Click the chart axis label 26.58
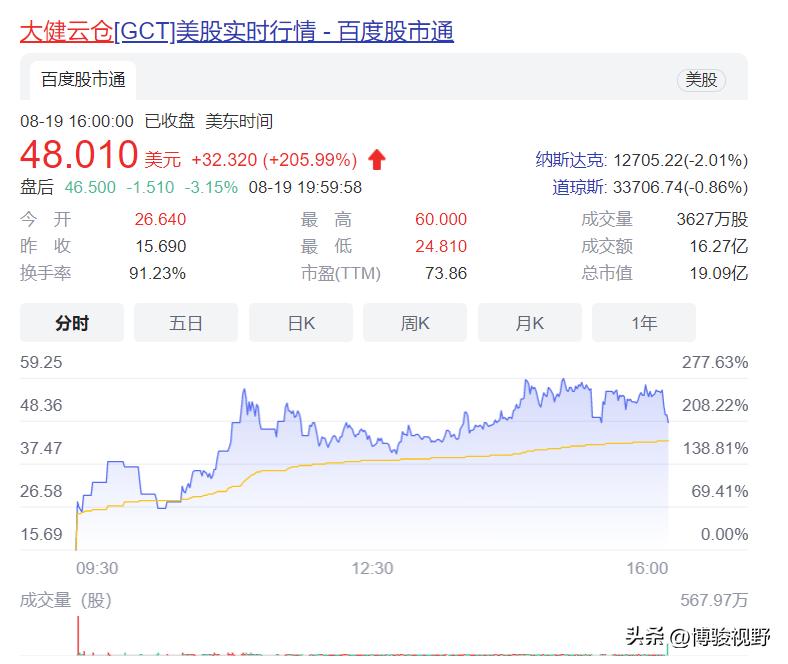 41,491
